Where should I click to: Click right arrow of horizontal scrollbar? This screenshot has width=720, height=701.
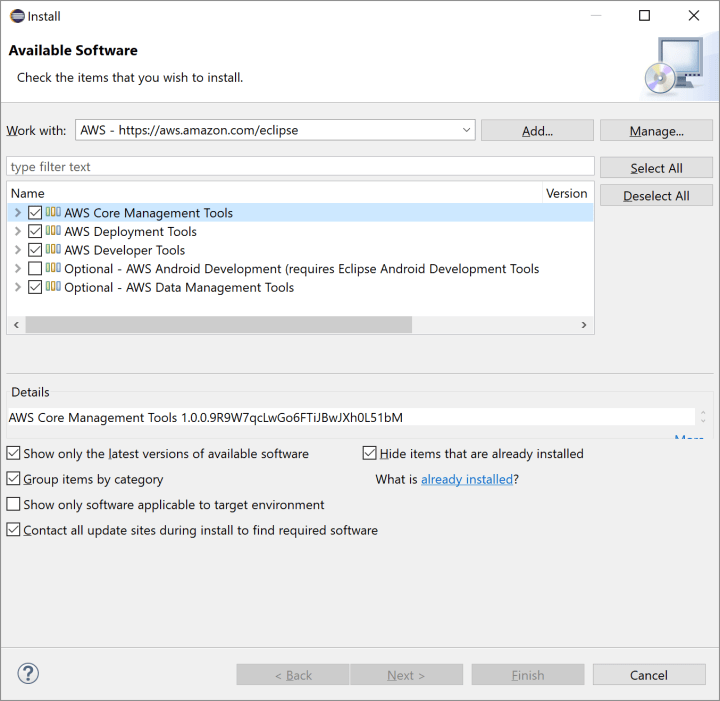pos(585,325)
